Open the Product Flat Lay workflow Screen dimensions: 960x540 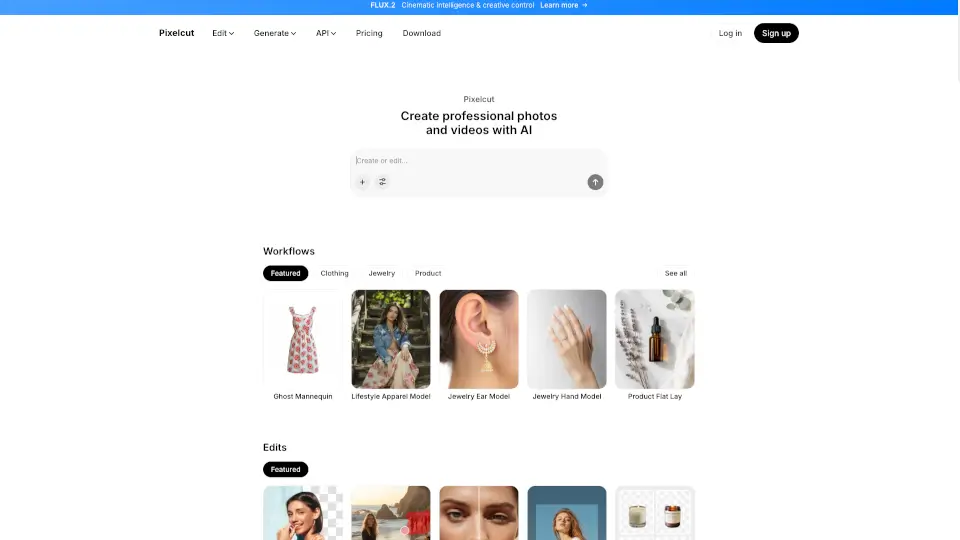point(654,339)
